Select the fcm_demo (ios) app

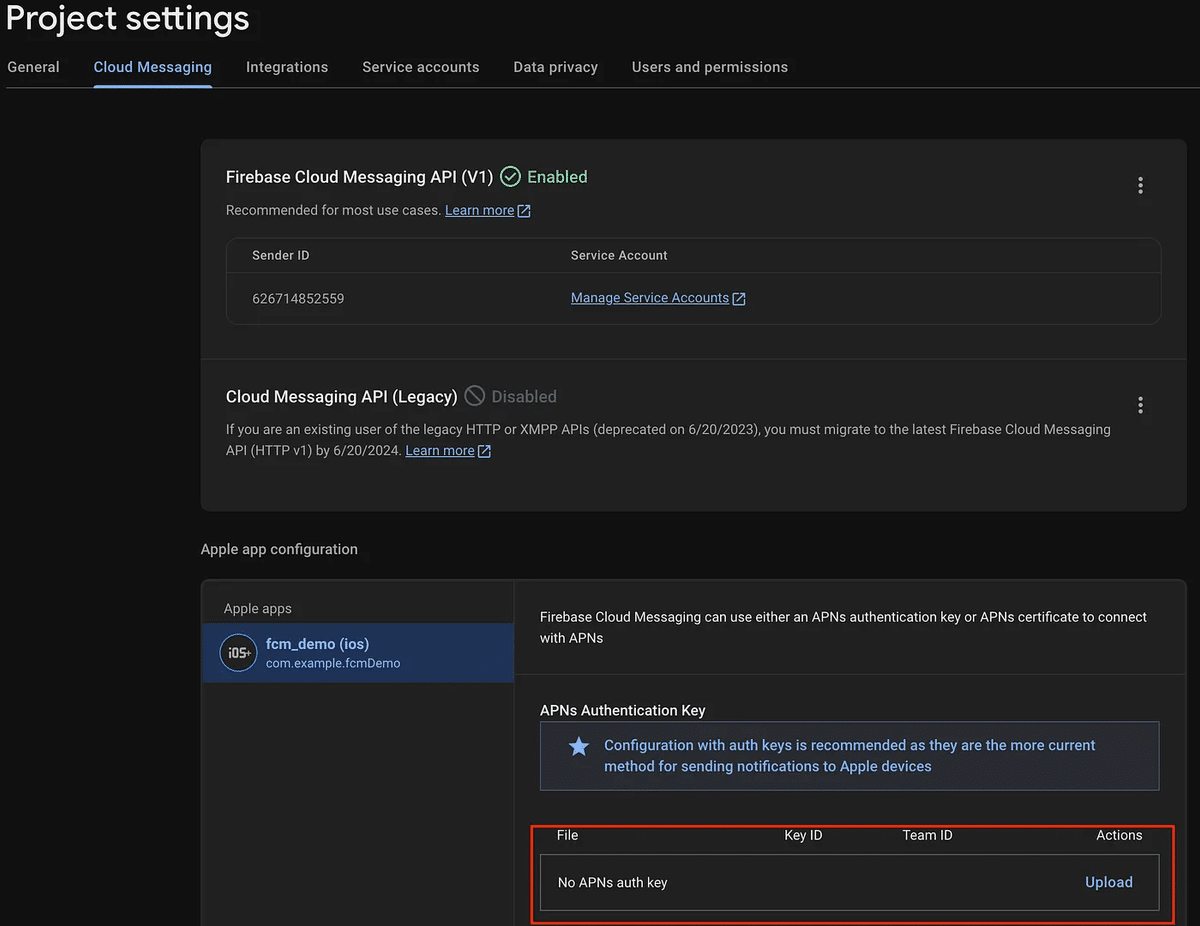[358, 653]
